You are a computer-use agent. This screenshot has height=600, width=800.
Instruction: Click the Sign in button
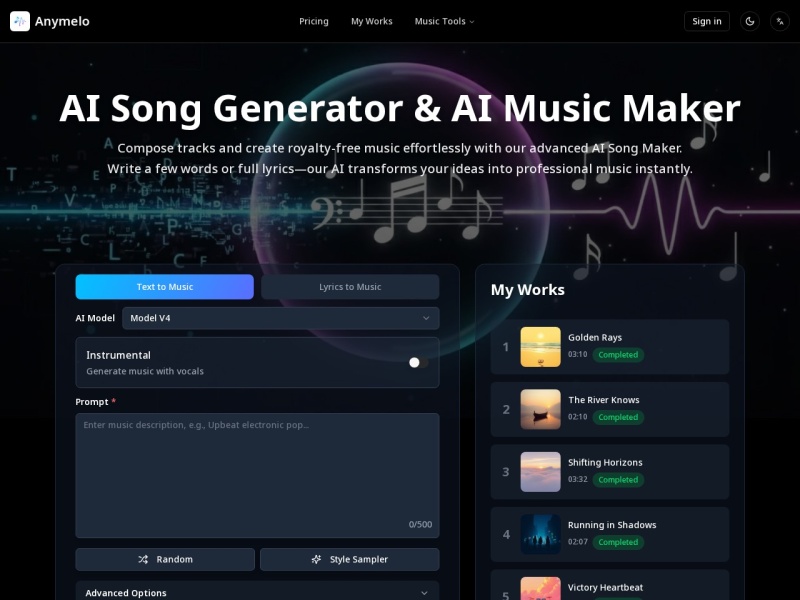coord(706,21)
